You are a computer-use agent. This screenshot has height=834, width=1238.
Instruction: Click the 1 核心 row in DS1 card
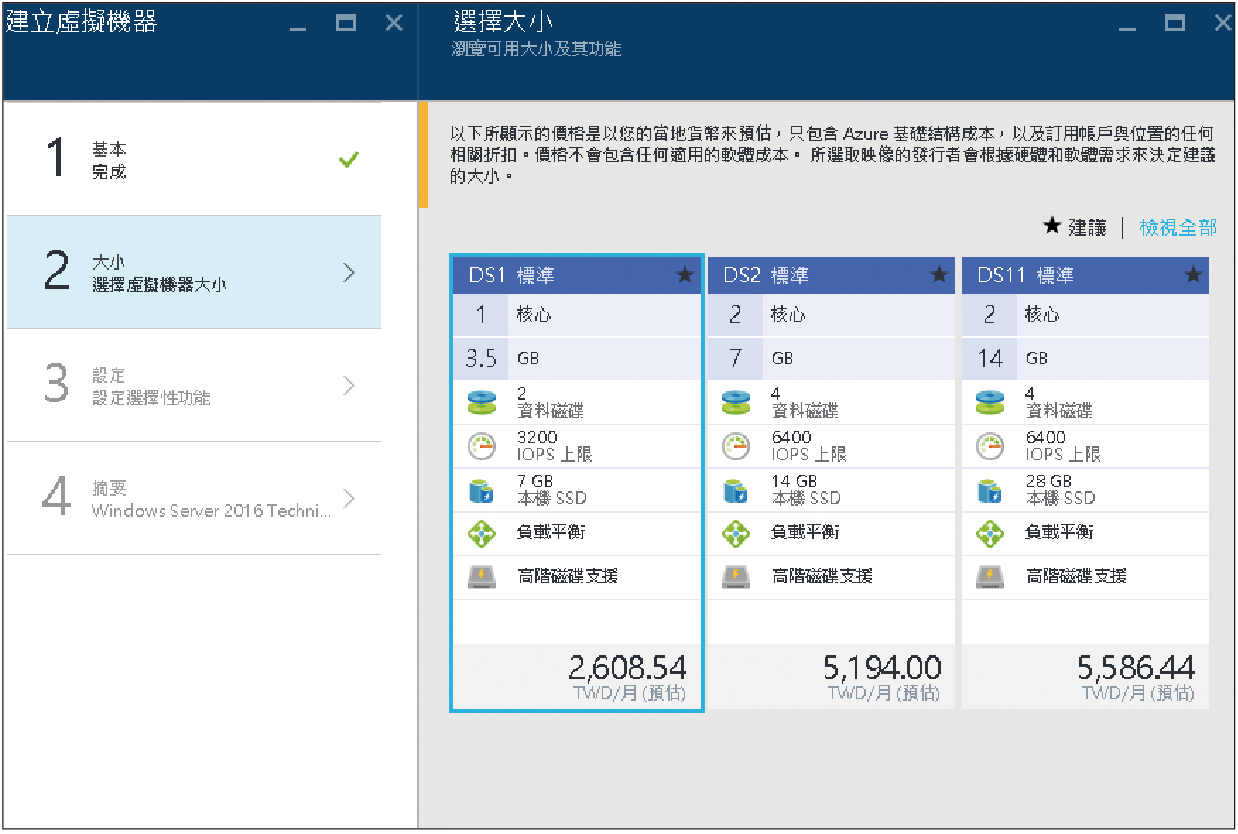click(577, 315)
